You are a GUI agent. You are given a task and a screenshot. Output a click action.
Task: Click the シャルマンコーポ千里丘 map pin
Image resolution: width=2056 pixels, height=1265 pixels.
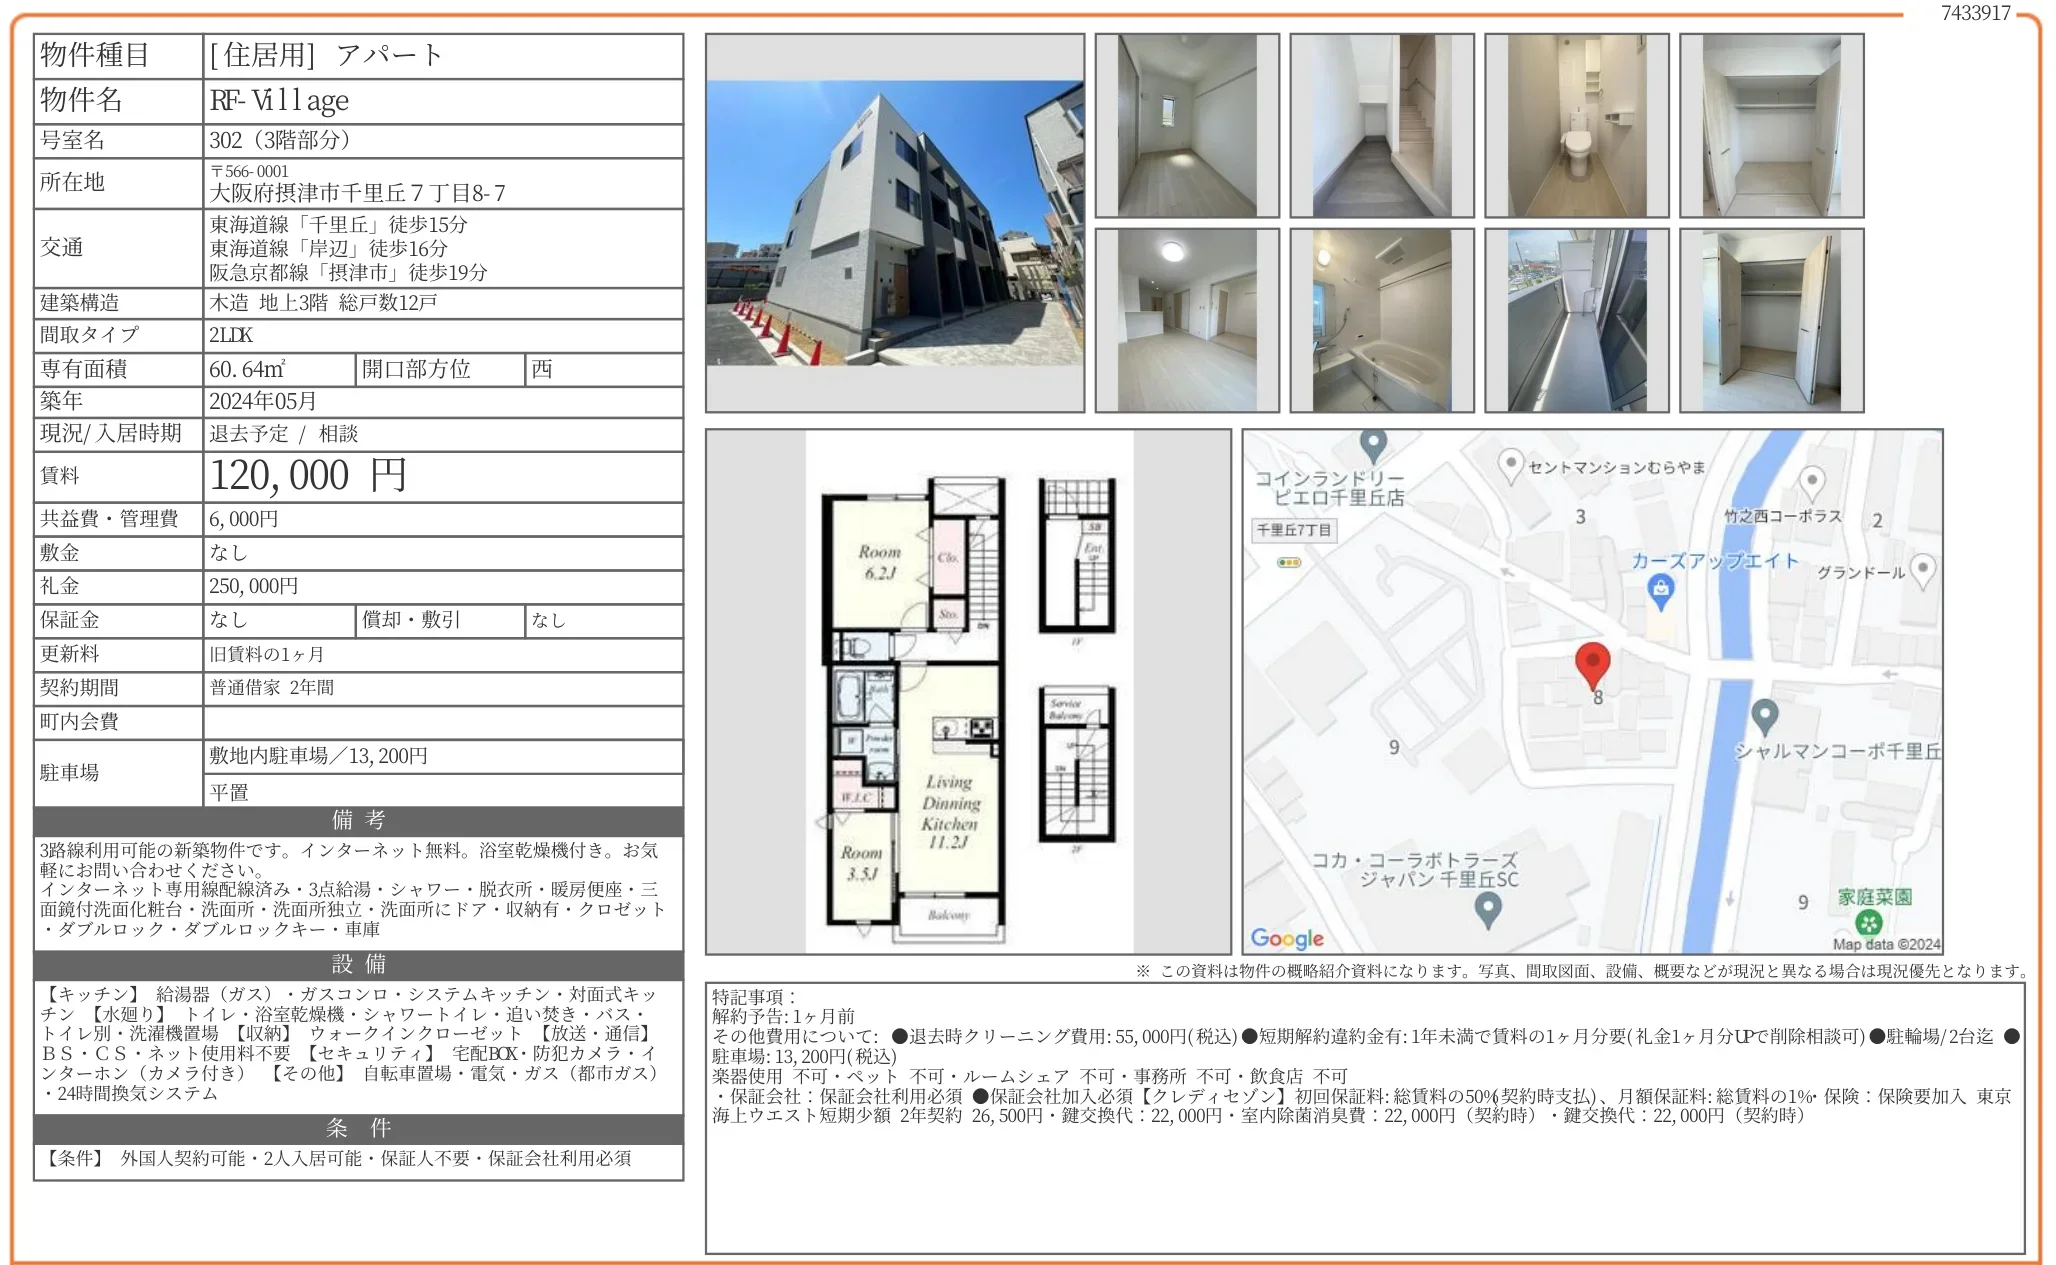click(1765, 715)
